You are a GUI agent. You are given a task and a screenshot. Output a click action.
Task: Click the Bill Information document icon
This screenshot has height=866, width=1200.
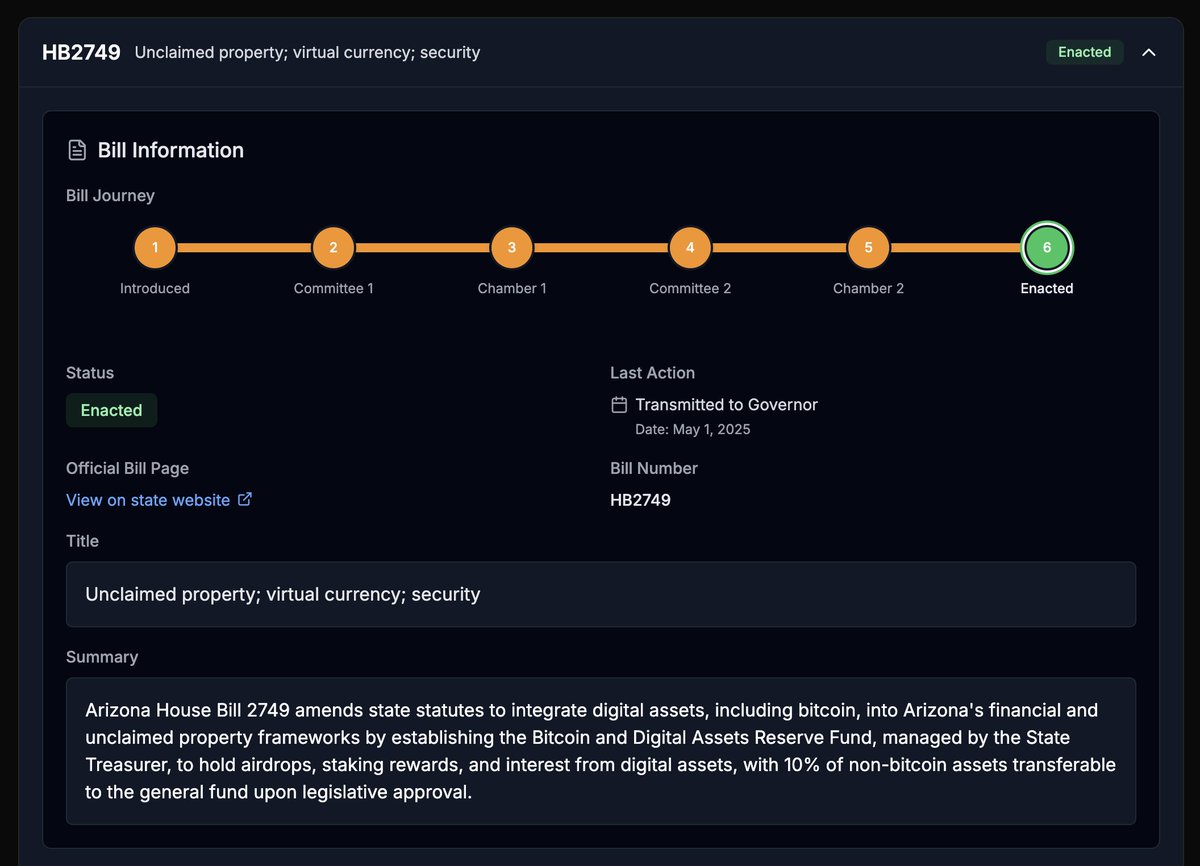point(77,149)
